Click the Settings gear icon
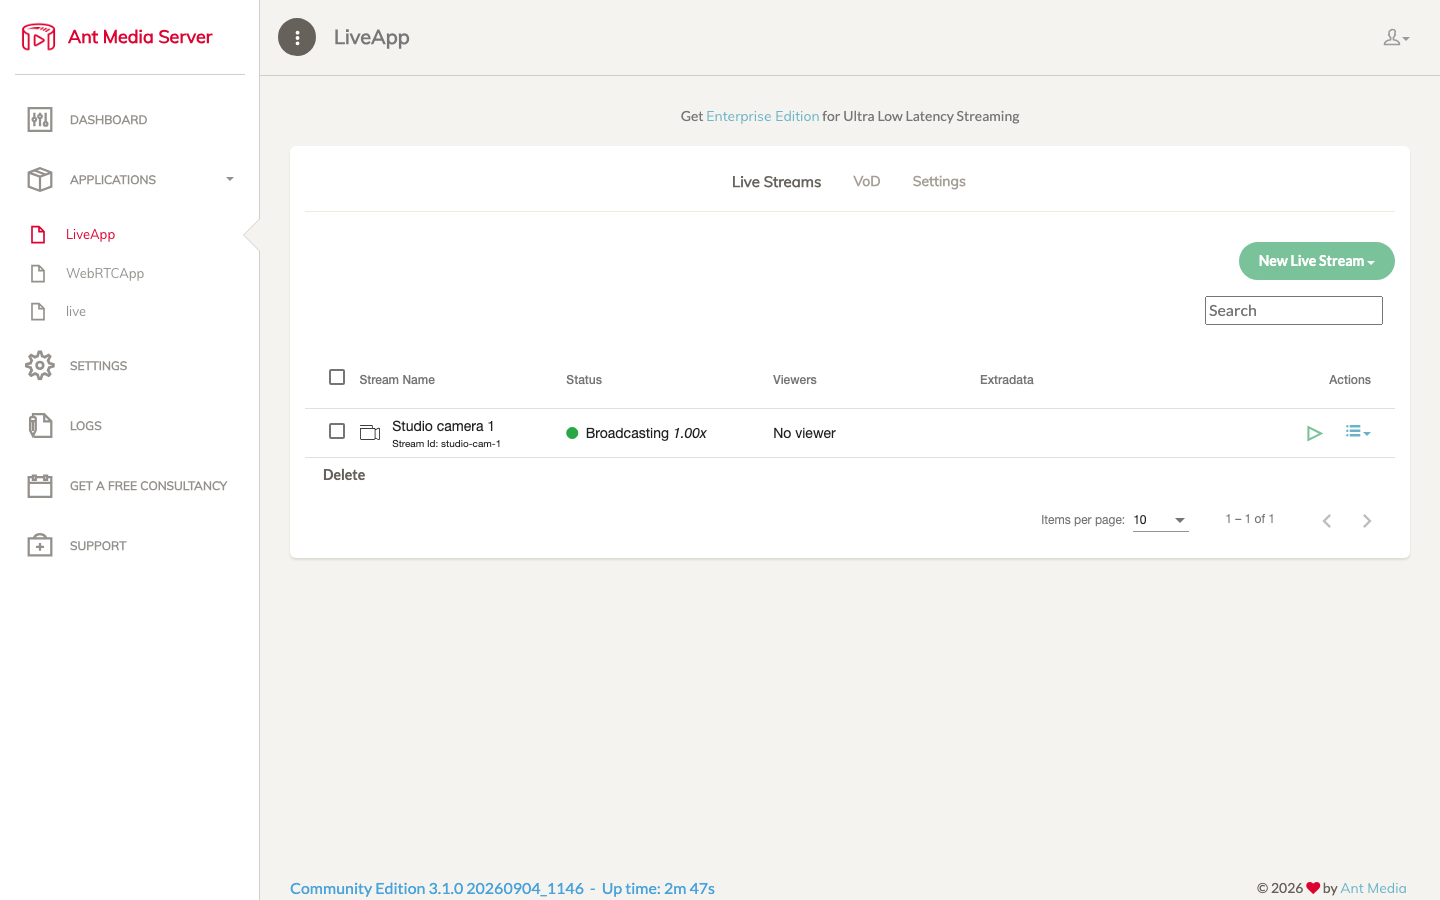Screen dimensions: 1440x900 pyautogui.click(x=40, y=366)
